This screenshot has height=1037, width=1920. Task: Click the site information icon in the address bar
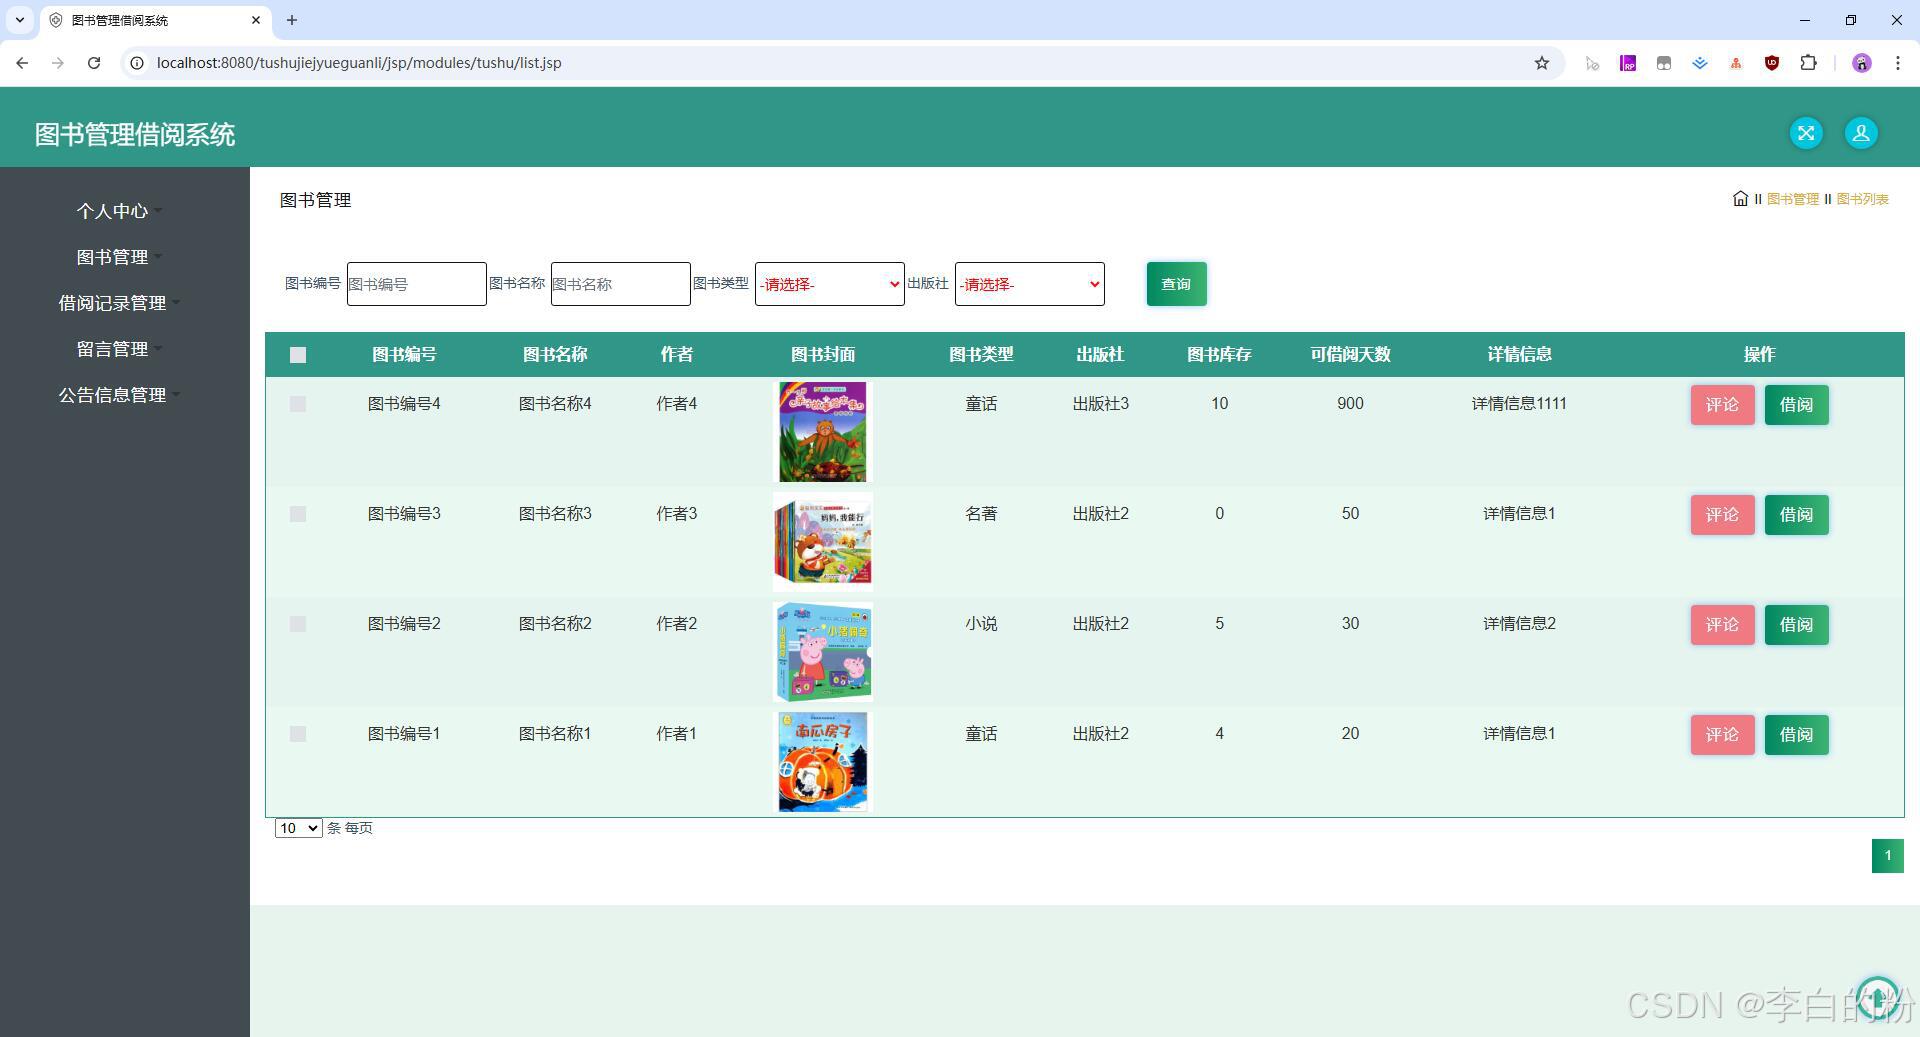point(138,63)
